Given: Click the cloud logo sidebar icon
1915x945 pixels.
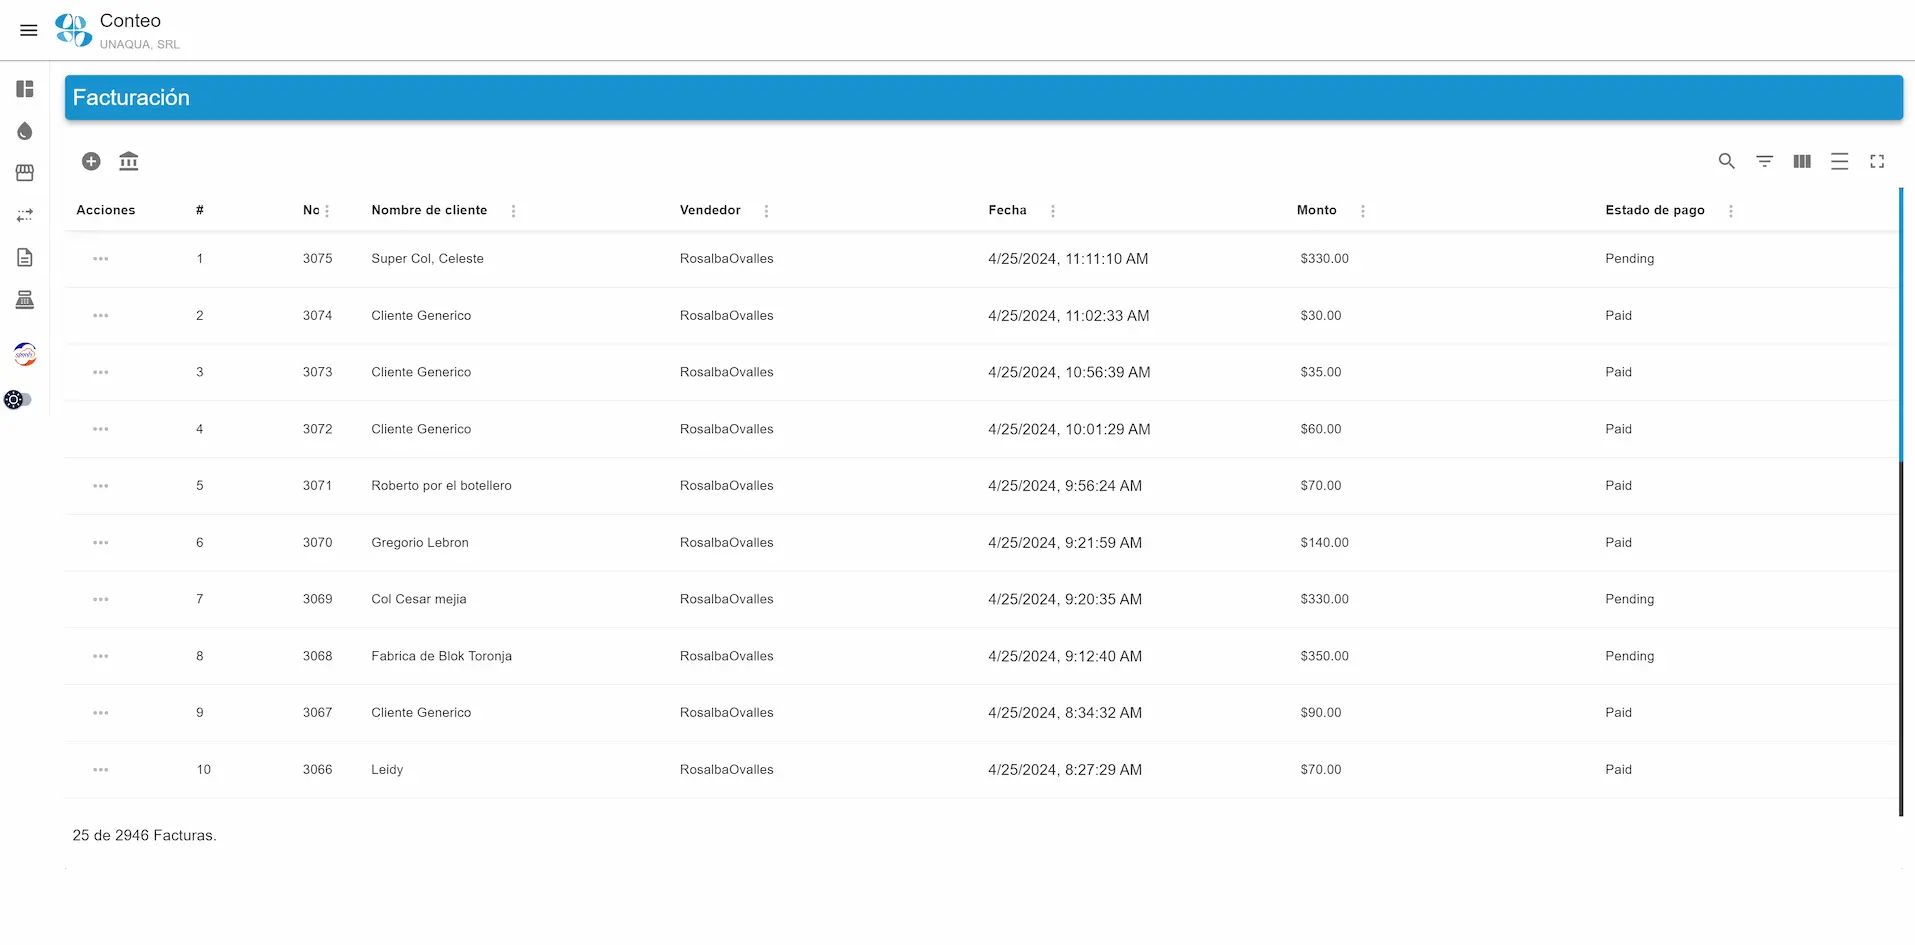Looking at the screenshot, I should (x=25, y=354).
